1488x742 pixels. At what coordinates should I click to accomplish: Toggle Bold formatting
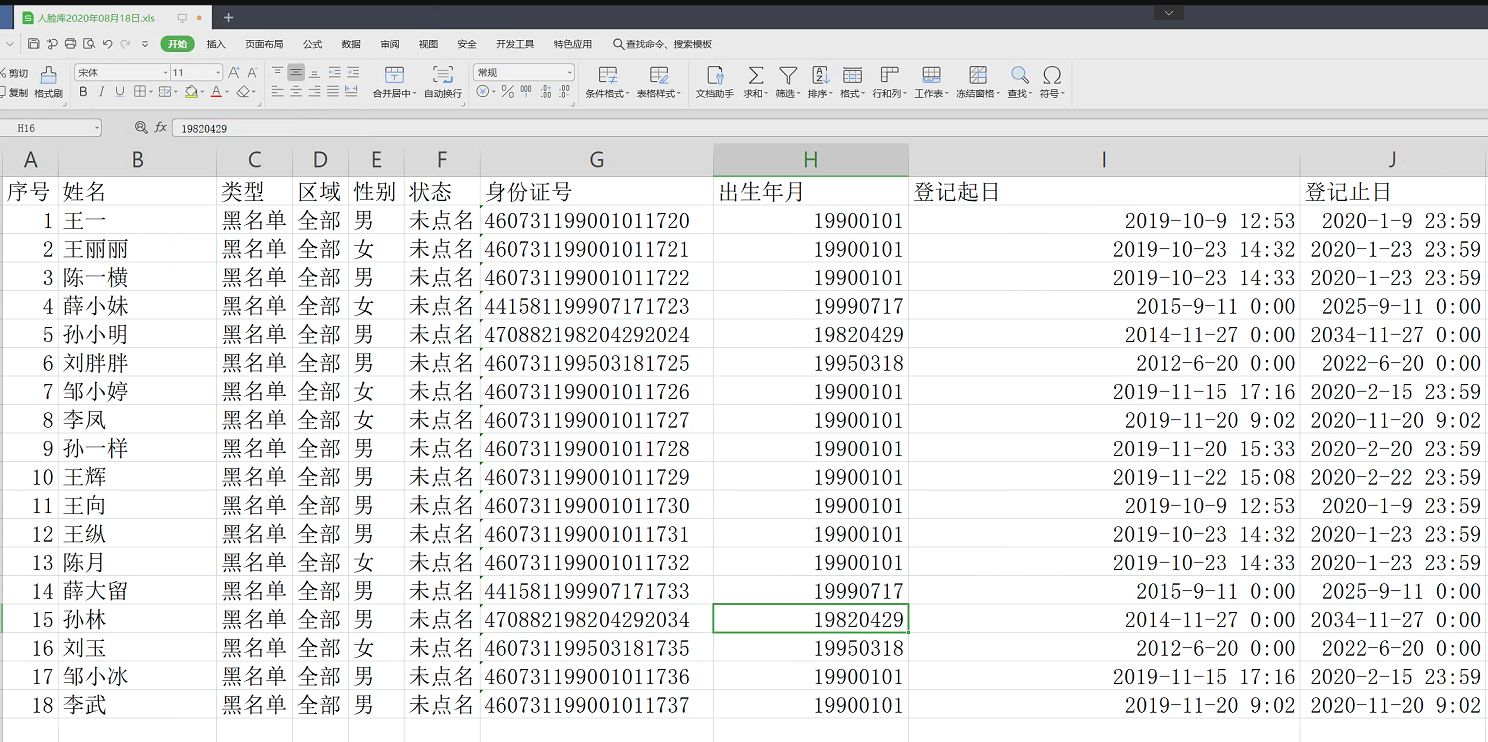(x=83, y=92)
